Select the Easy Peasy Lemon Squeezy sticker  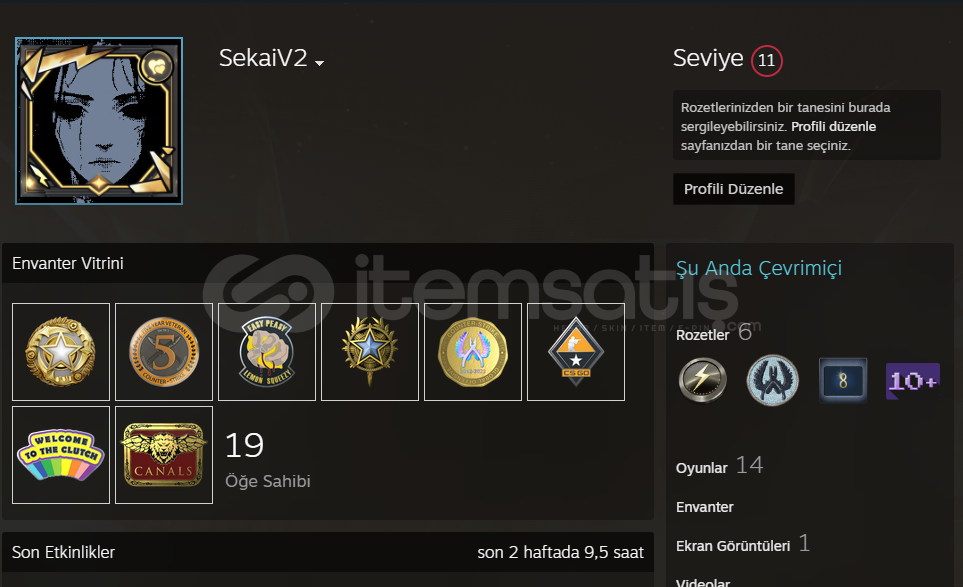(x=267, y=352)
